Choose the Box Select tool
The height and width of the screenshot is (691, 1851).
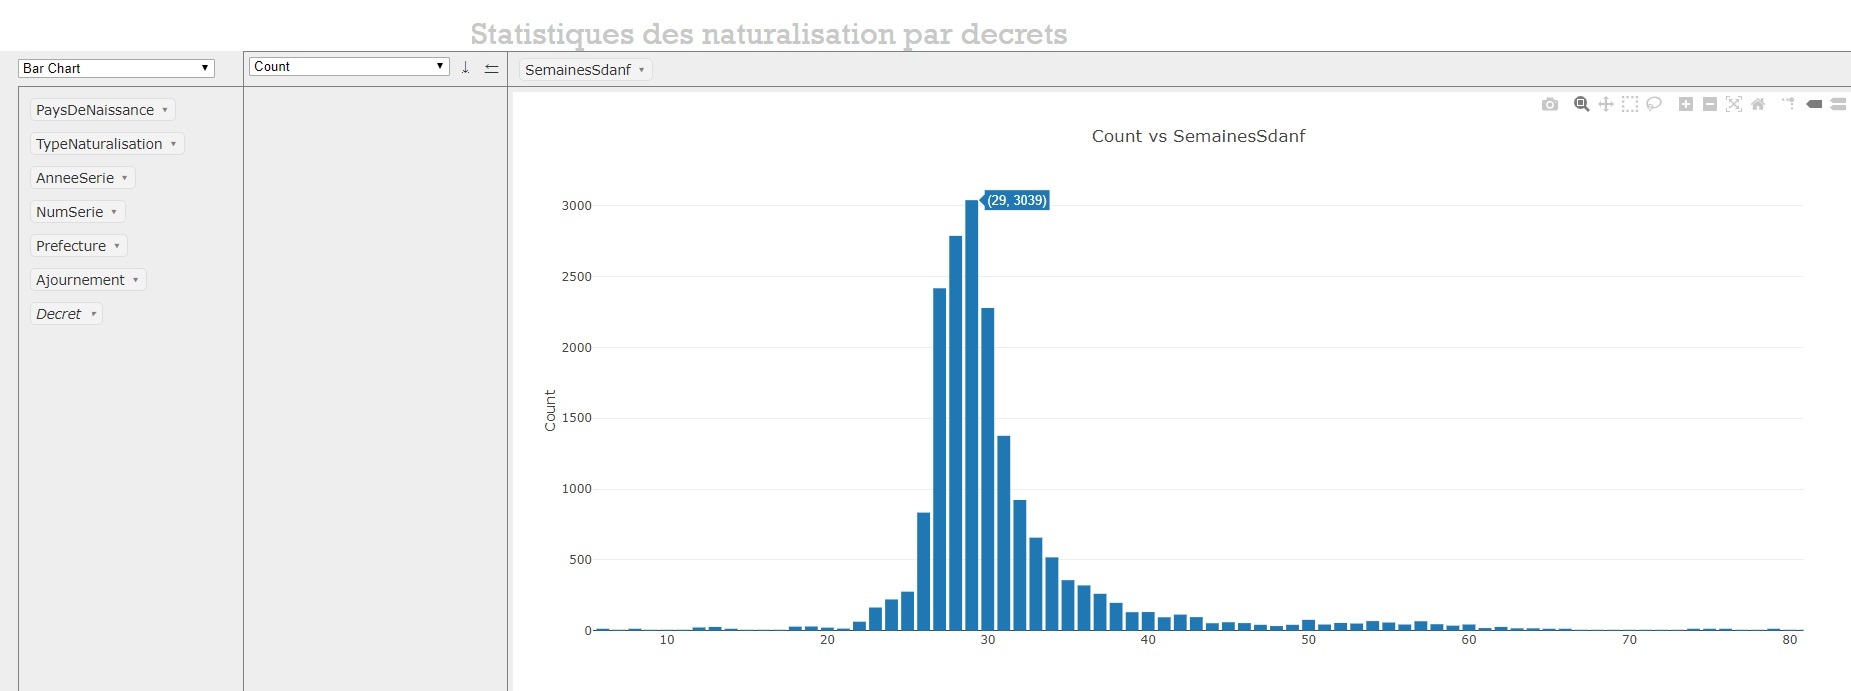(1630, 104)
